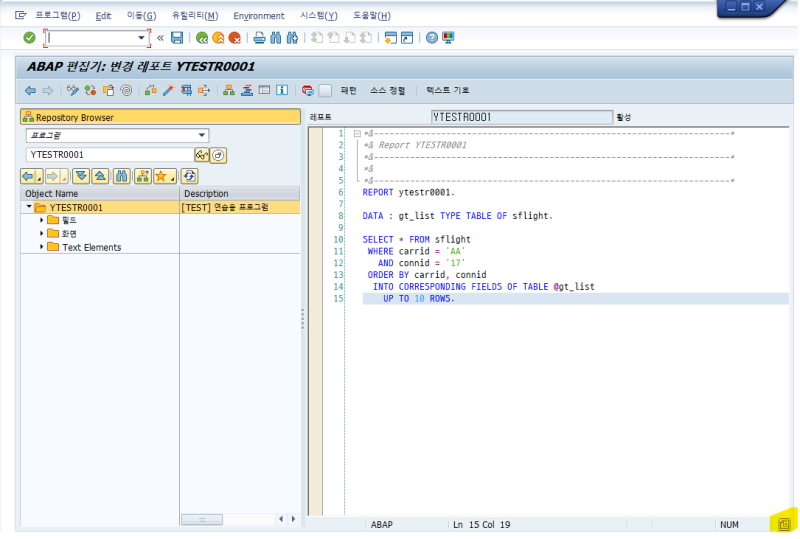The height and width of the screenshot is (539, 800).
Task: Create a new session using the window icon
Action: click(390, 38)
